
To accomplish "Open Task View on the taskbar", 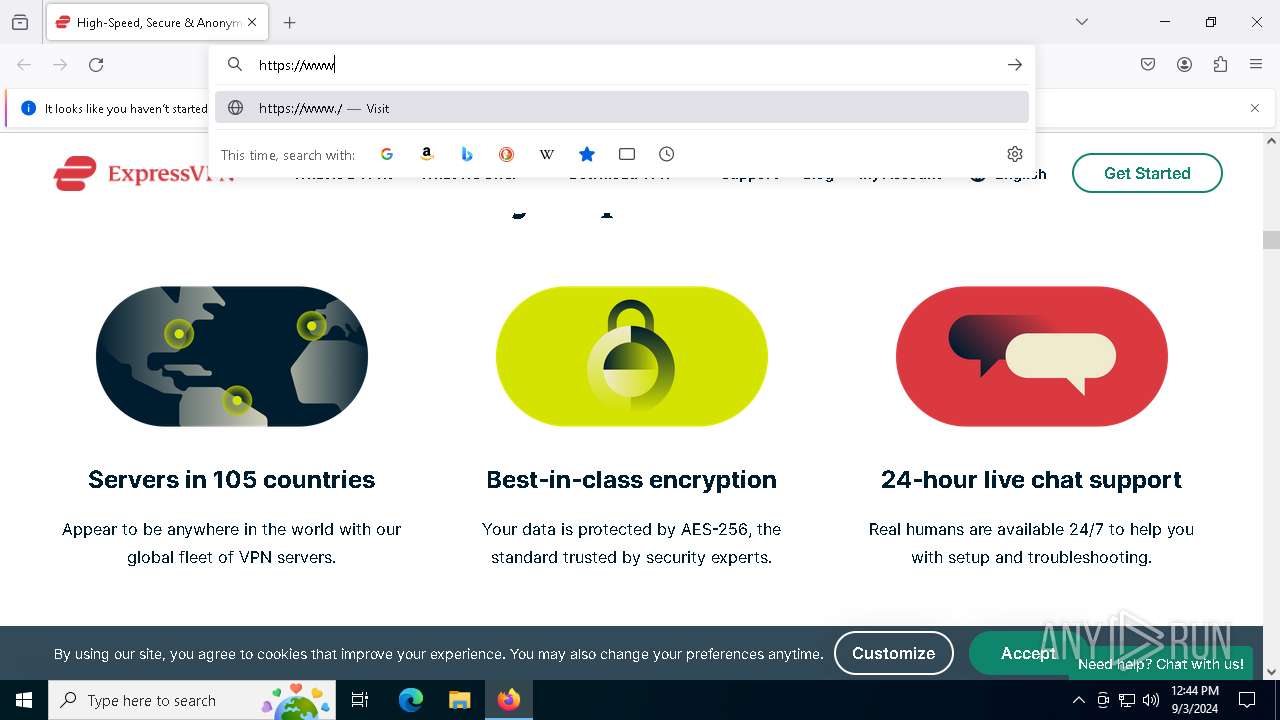I will 361,700.
